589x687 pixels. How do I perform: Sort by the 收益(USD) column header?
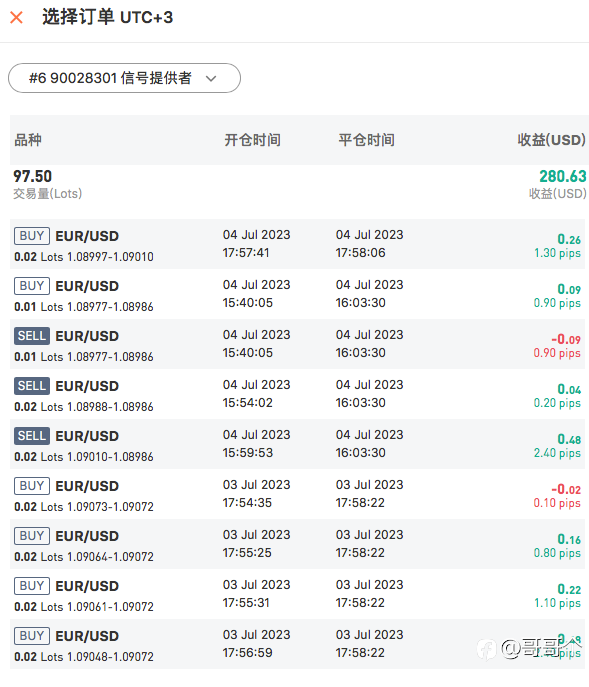coord(551,140)
